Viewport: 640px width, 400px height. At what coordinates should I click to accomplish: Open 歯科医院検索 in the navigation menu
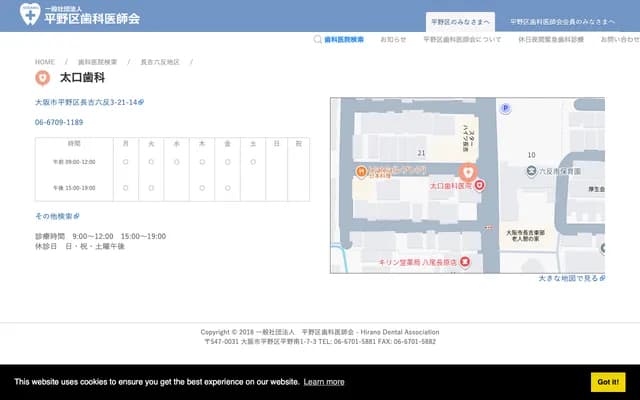tap(344, 40)
